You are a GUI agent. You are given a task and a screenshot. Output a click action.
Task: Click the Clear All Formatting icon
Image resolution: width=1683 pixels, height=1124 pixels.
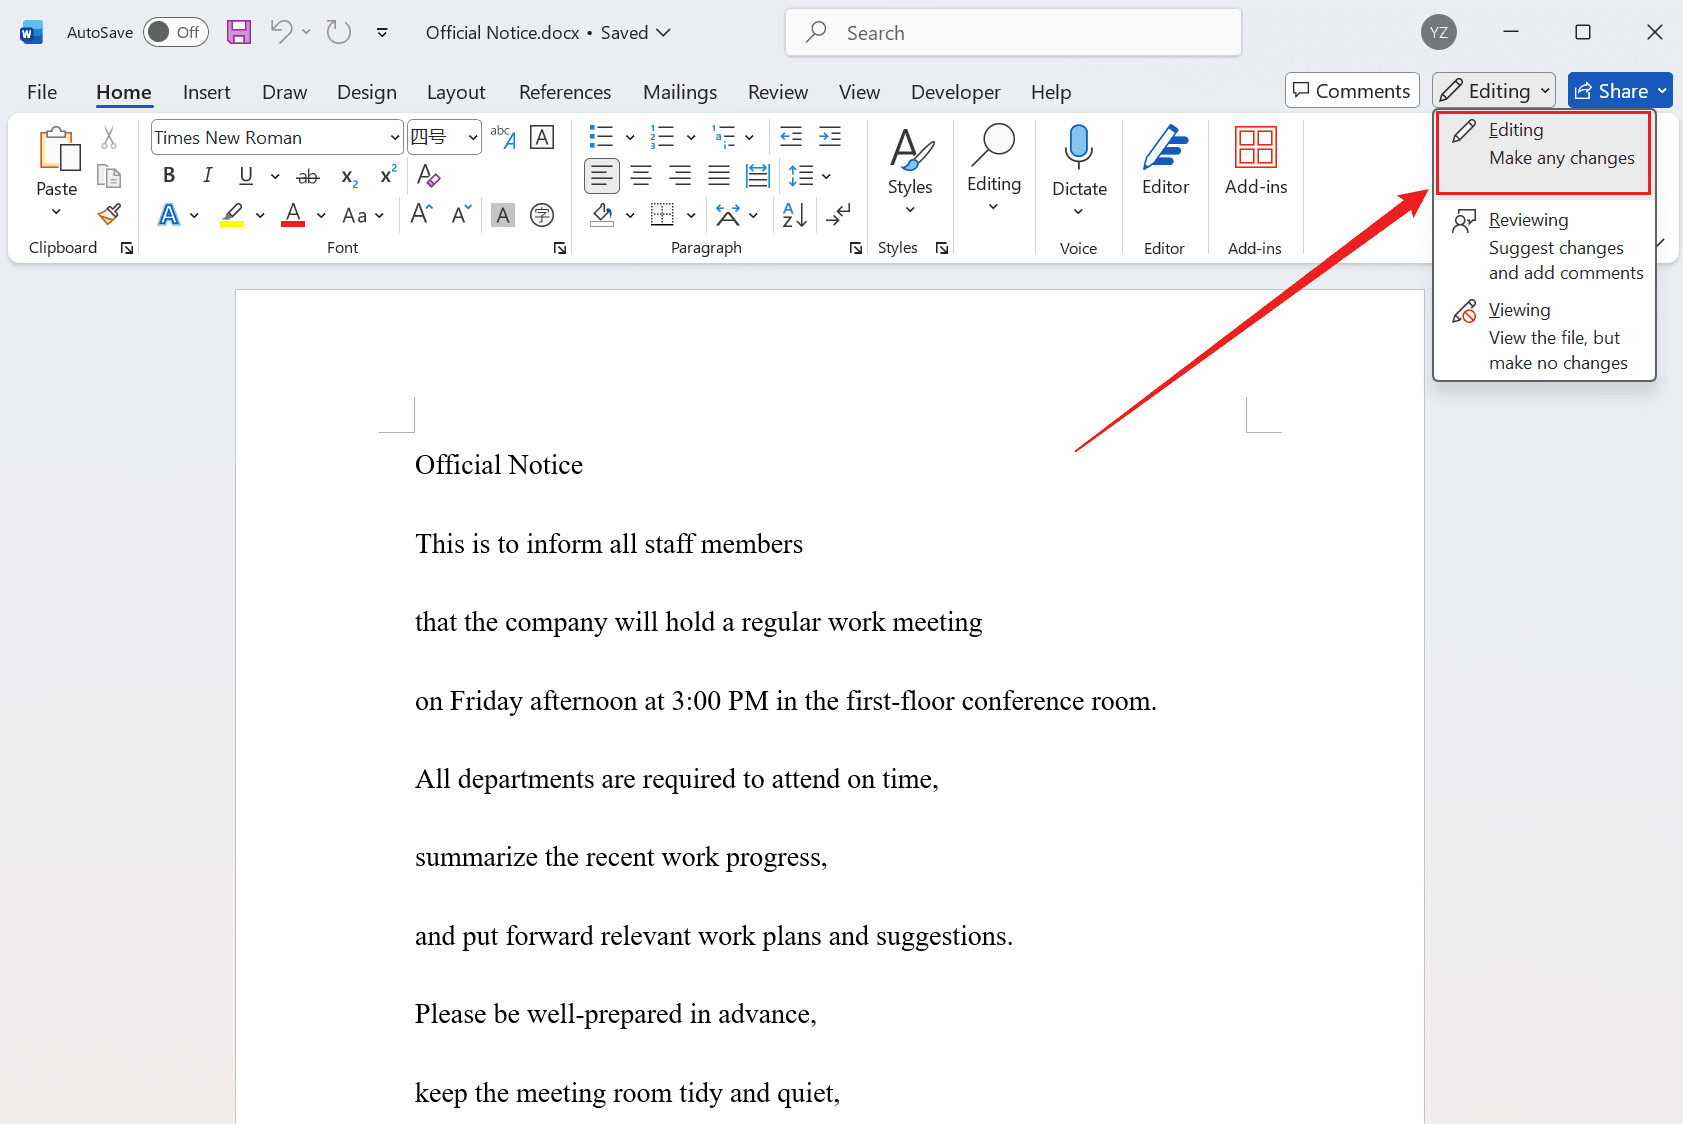pyautogui.click(x=428, y=176)
